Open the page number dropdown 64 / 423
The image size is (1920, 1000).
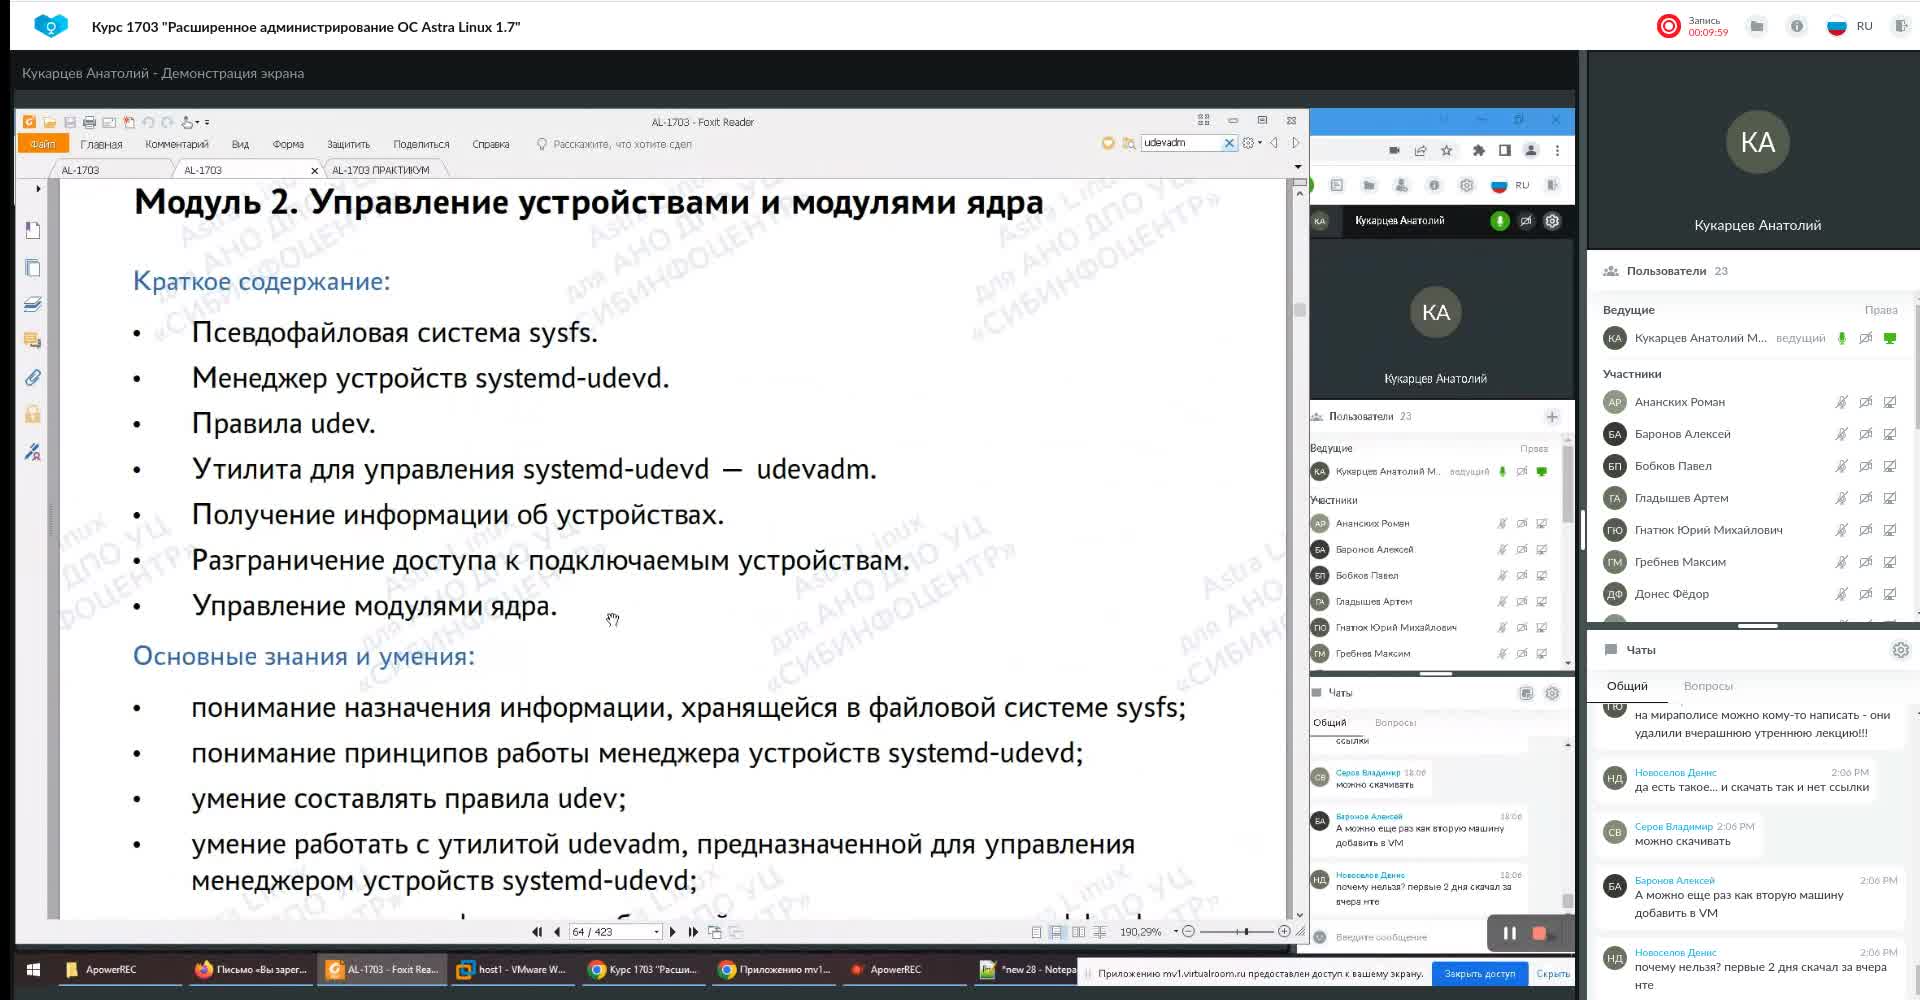pyautogui.click(x=656, y=932)
